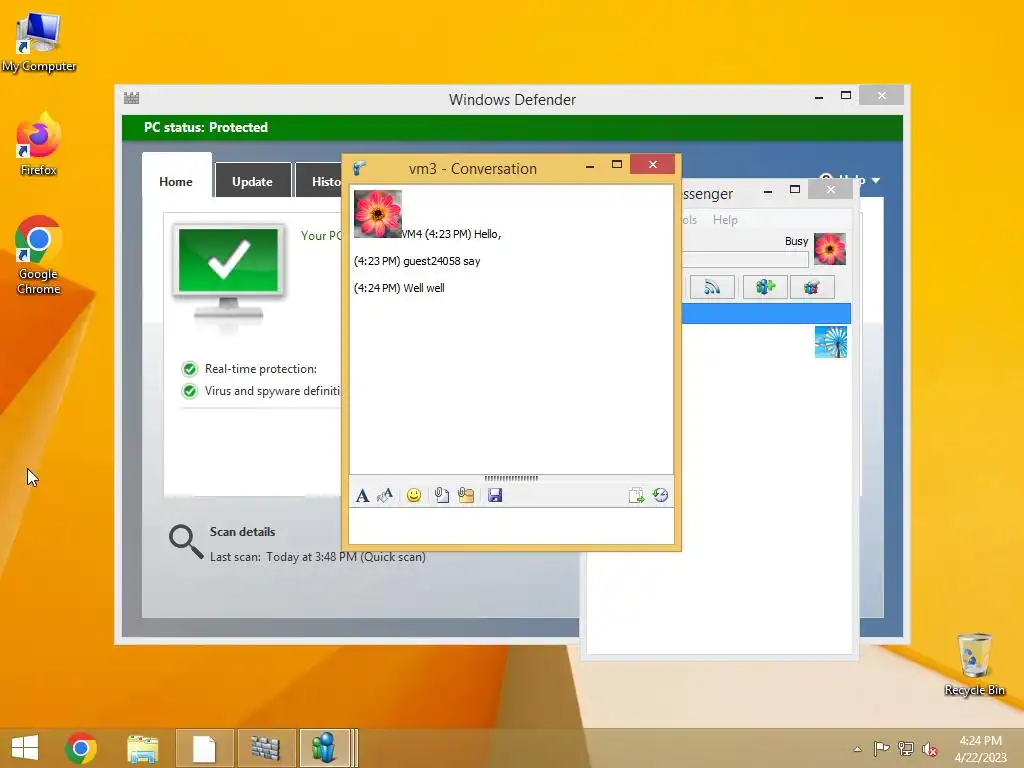Viewport: 1024px width, 768px height.
Task: Click the blank document taskbar icon
Action: point(204,748)
